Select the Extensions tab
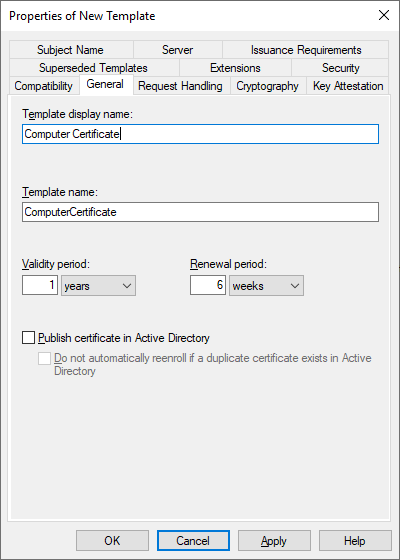 (x=235, y=68)
